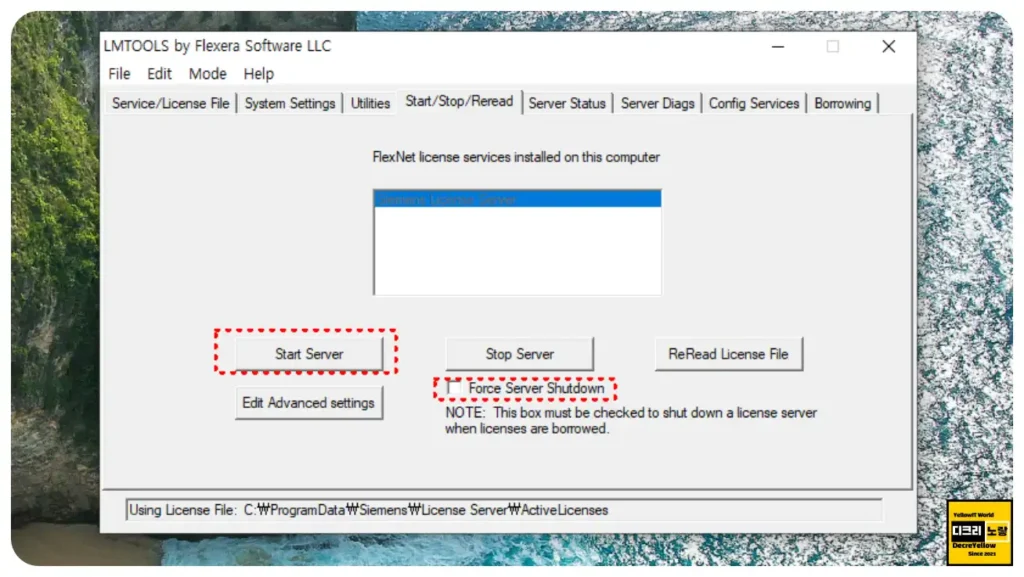Minimize the LMTOOLS window
1024x577 pixels.
click(778, 46)
